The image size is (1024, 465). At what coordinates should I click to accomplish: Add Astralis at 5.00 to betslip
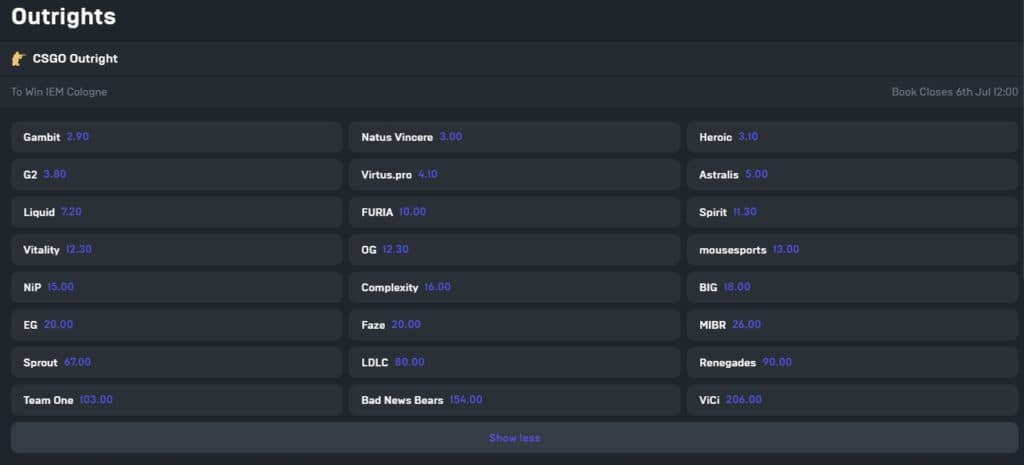852,174
